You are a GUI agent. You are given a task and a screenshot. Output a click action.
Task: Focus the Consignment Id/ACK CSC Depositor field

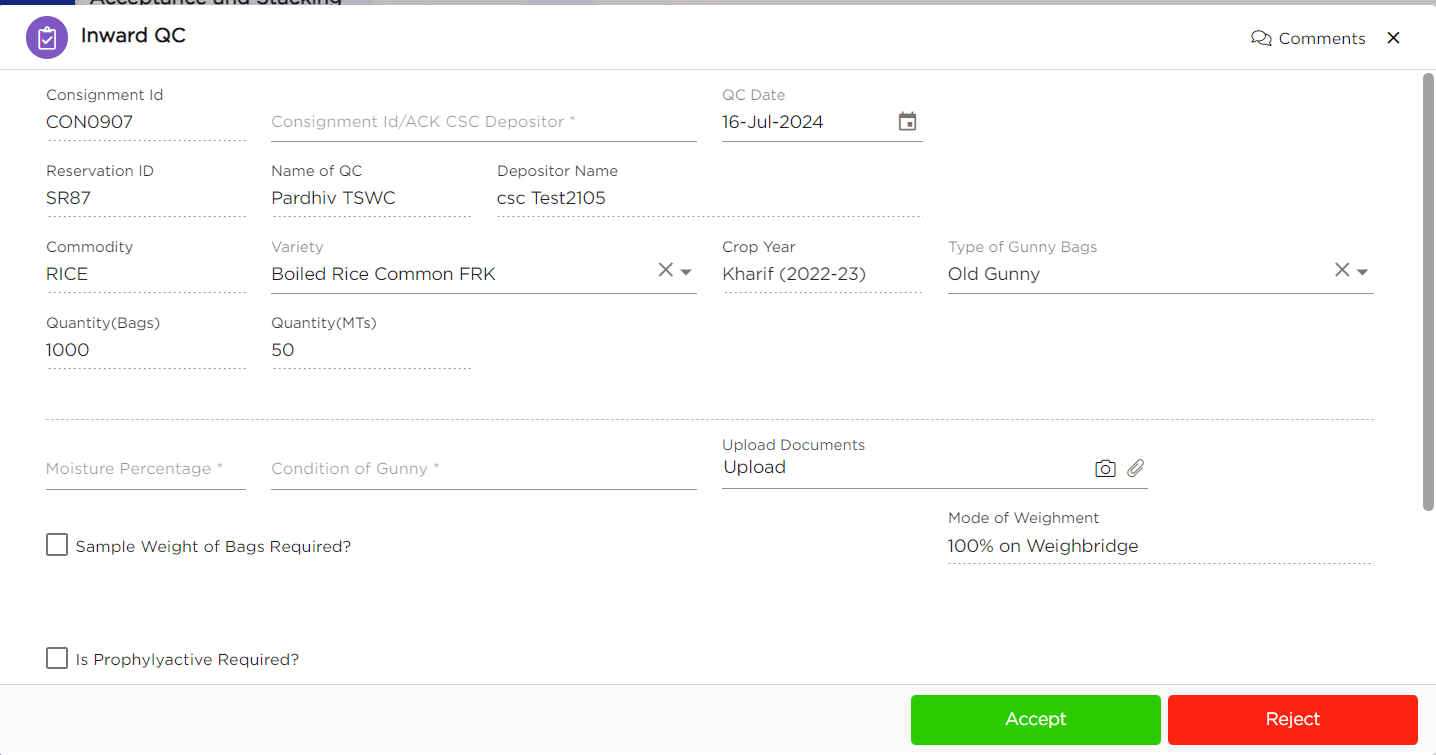tap(484, 122)
